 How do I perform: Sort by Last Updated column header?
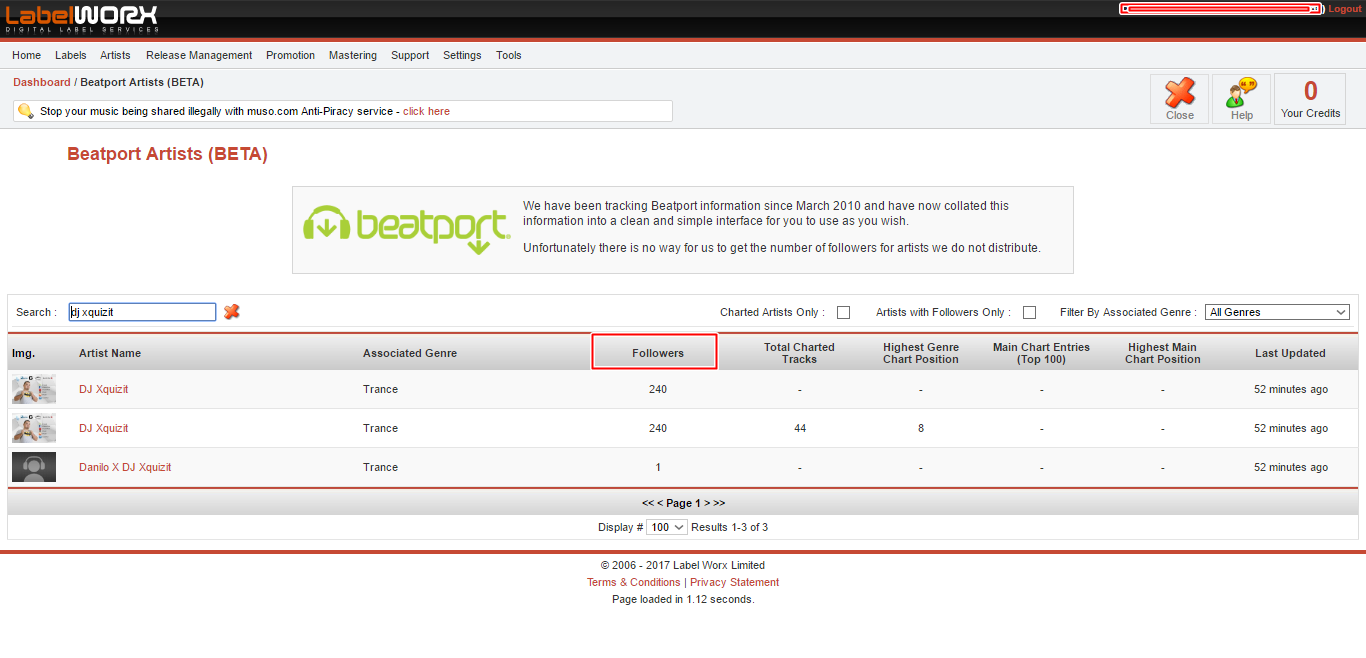tap(1291, 353)
